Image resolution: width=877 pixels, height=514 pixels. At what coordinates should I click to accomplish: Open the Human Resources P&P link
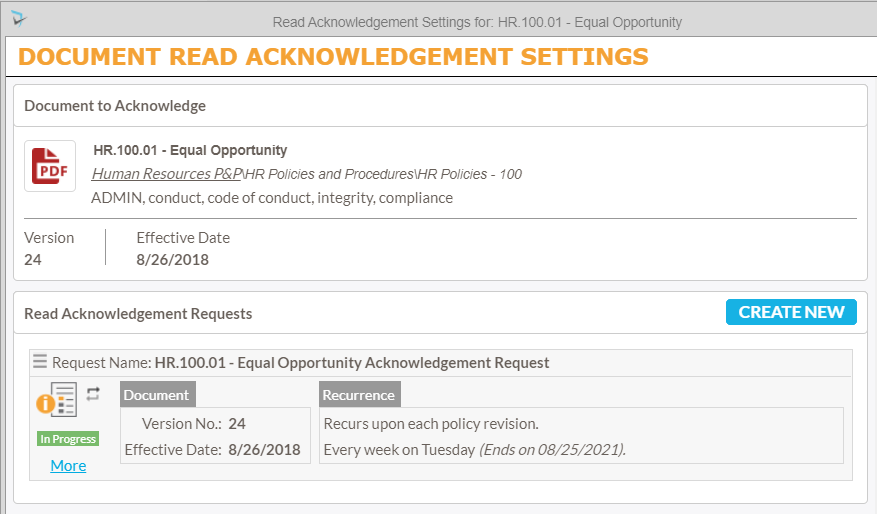[166, 174]
